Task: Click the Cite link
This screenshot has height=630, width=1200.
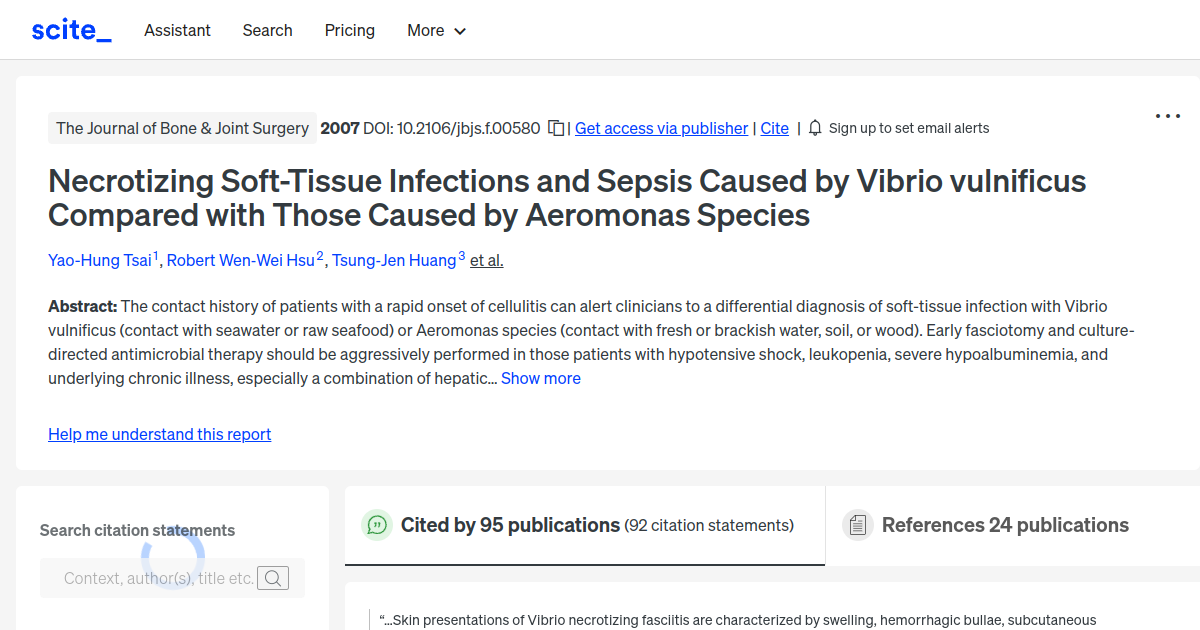Action: pyautogui.click(x=774, y=128)
